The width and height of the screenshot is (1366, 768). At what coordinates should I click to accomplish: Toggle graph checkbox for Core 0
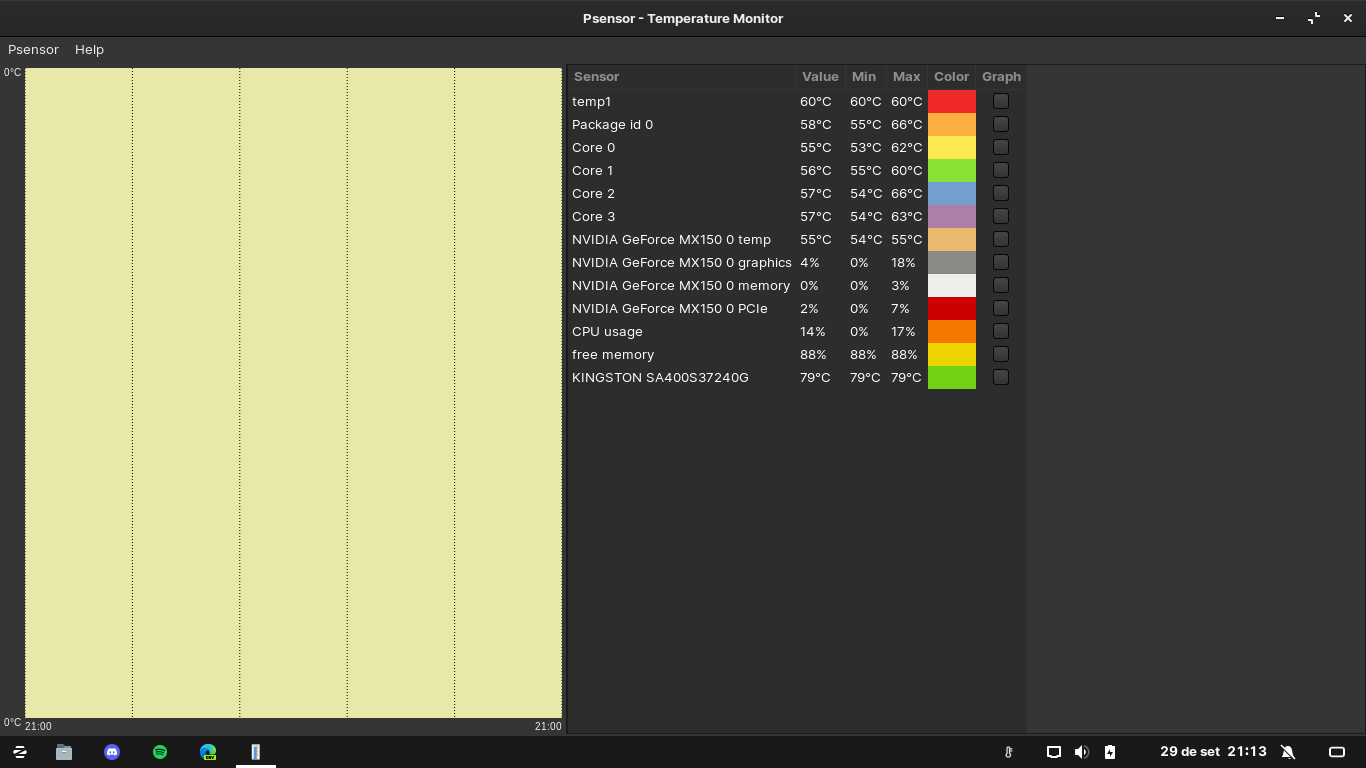click(x=1001, y=147)
